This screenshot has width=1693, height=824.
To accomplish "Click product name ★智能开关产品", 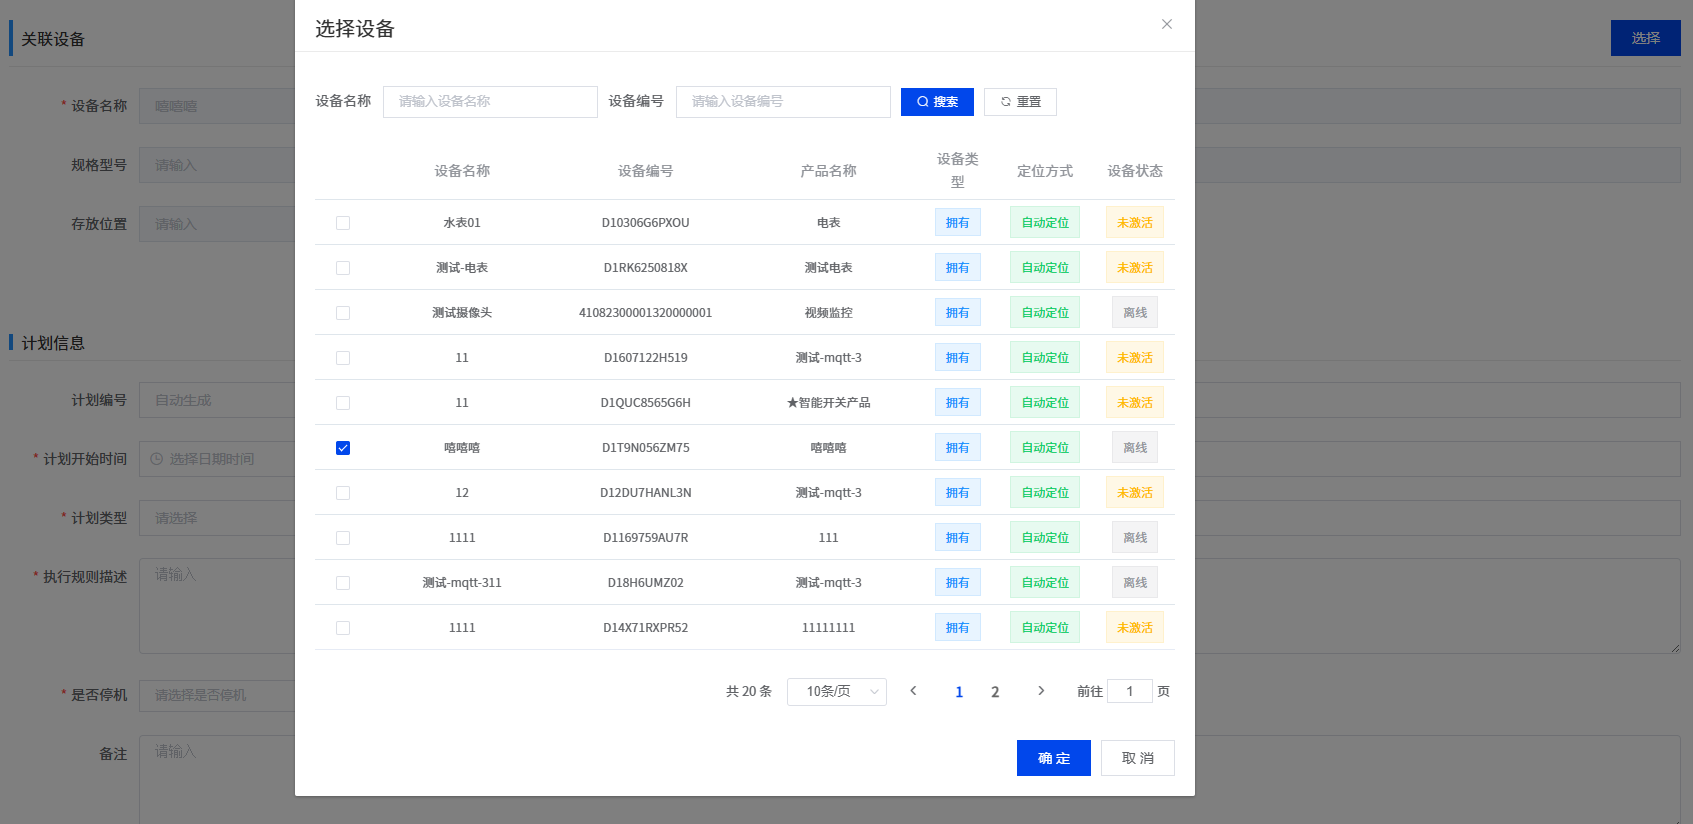I will (x=829, y=403).
